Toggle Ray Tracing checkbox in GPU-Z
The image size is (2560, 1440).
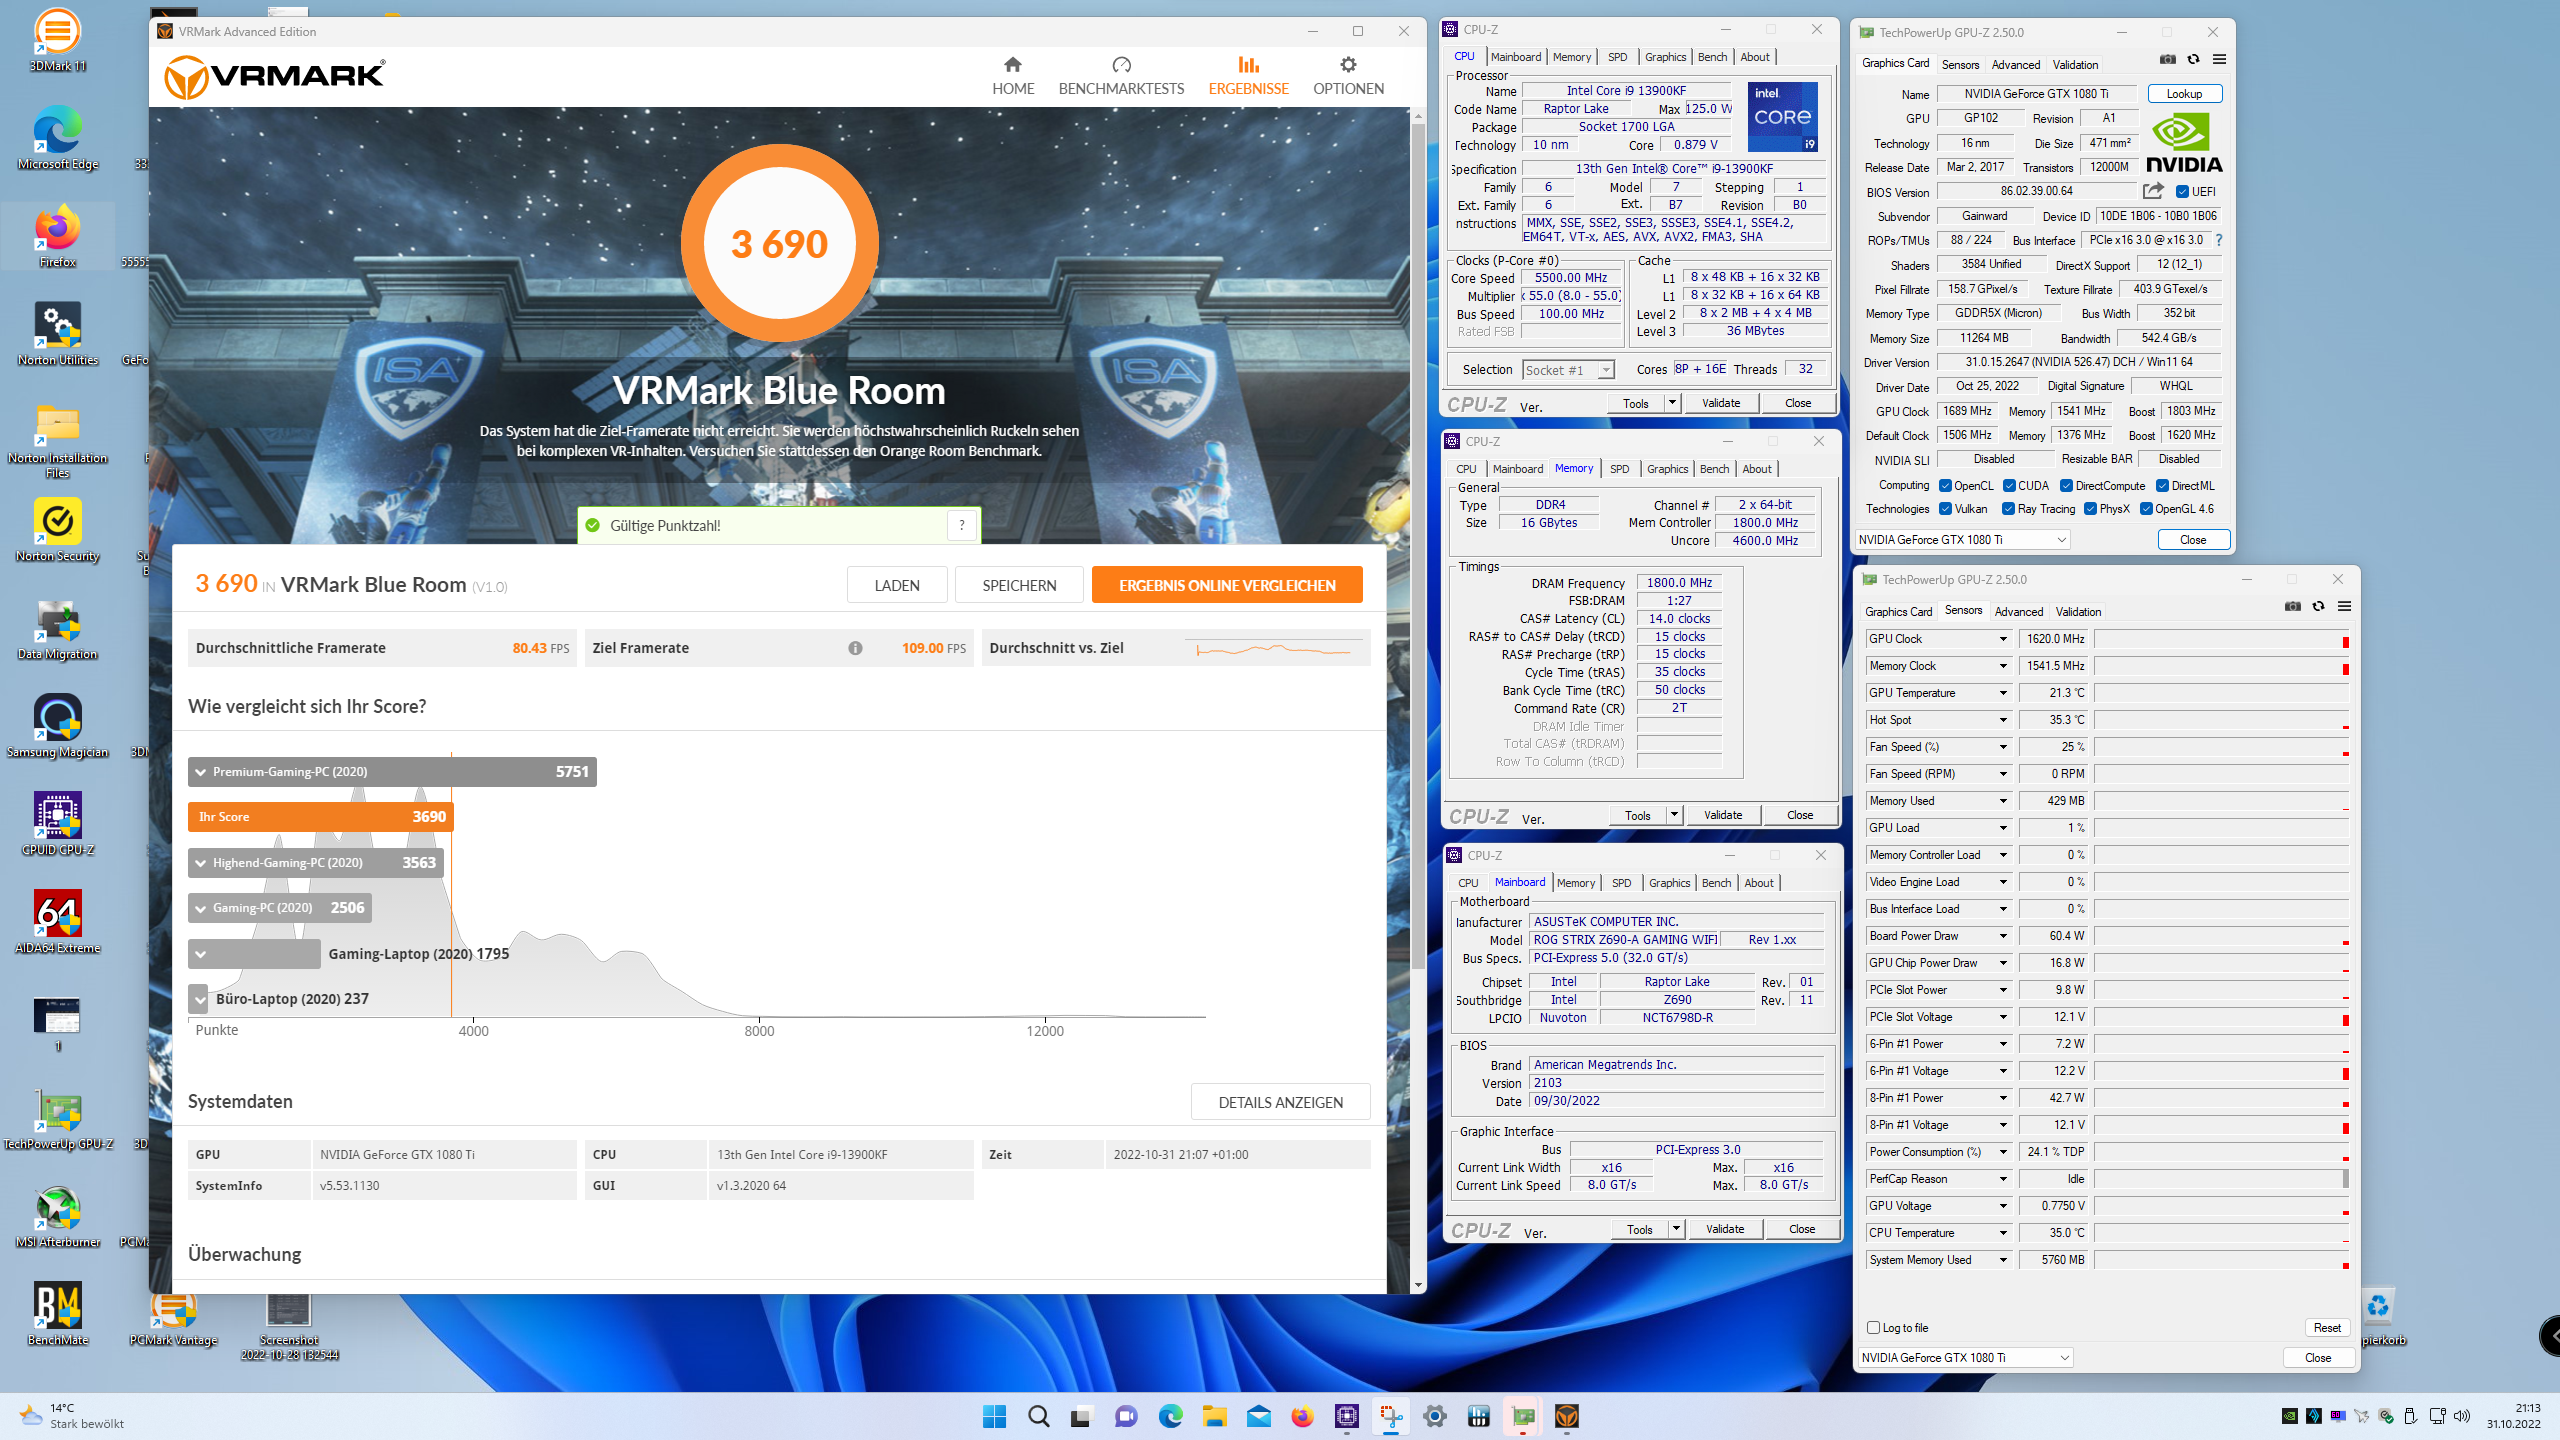click(x=2009, y=509)
